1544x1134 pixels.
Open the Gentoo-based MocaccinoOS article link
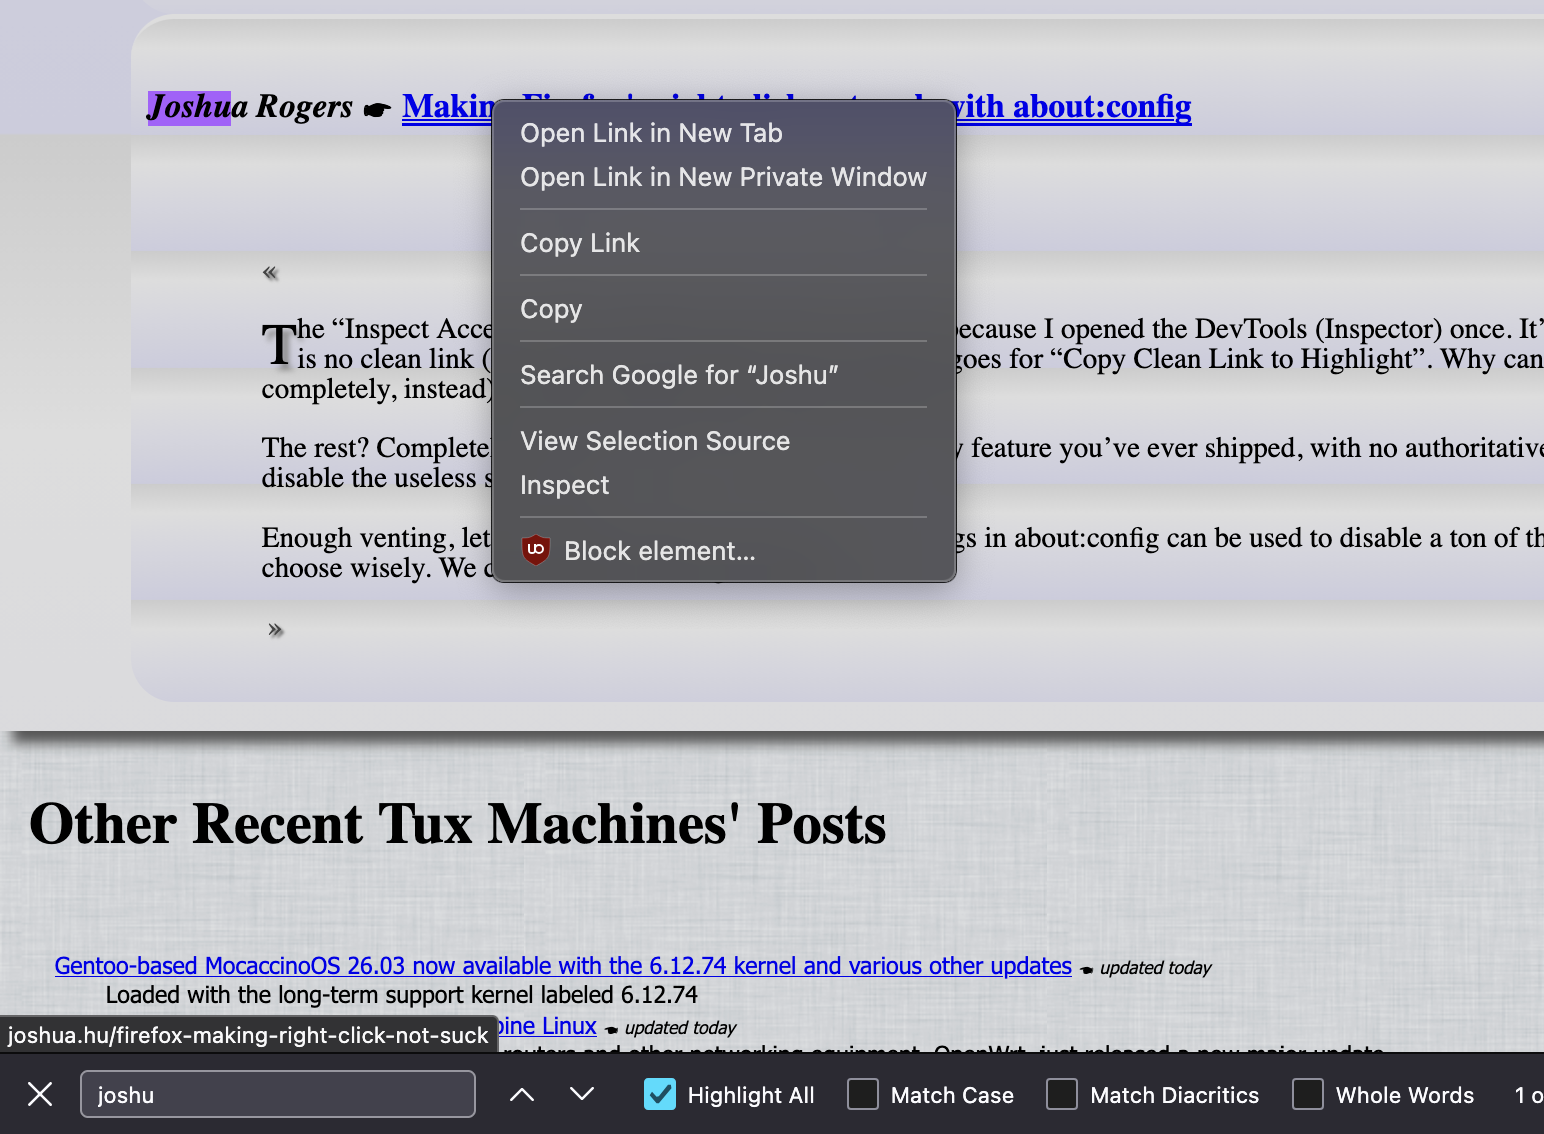click(562, 966)
